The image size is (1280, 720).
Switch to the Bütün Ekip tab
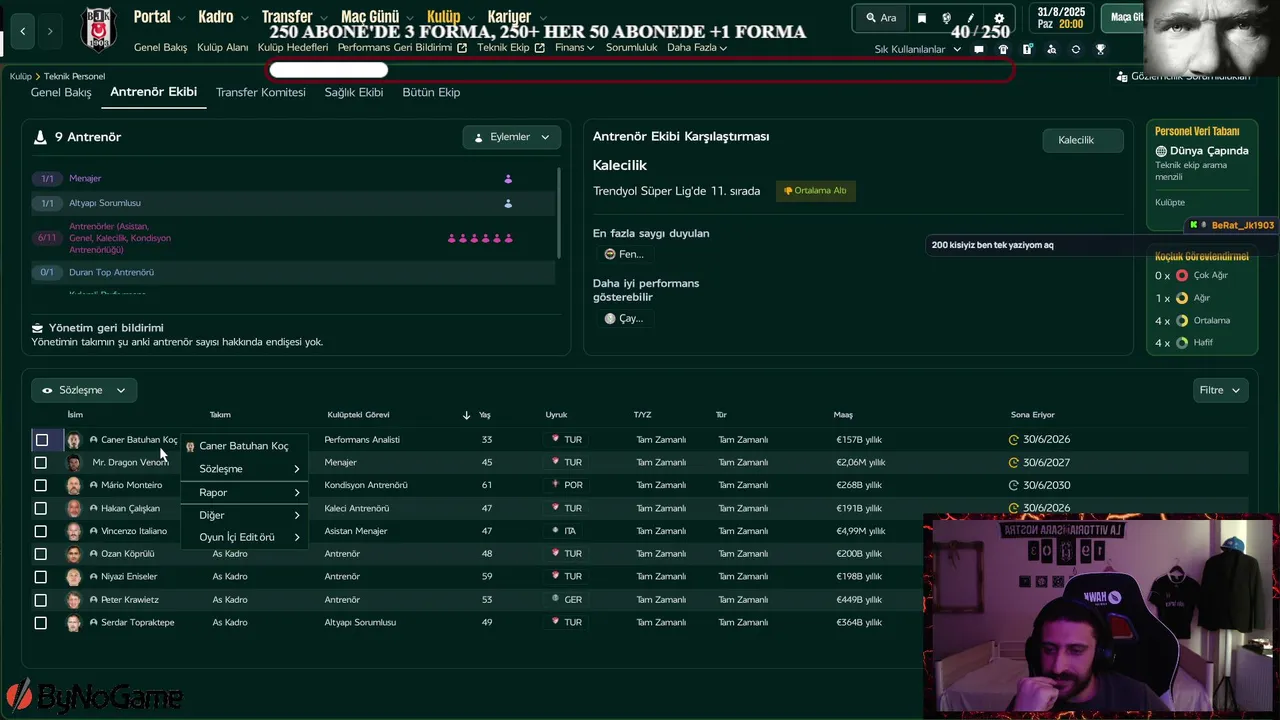click(431, 92)
